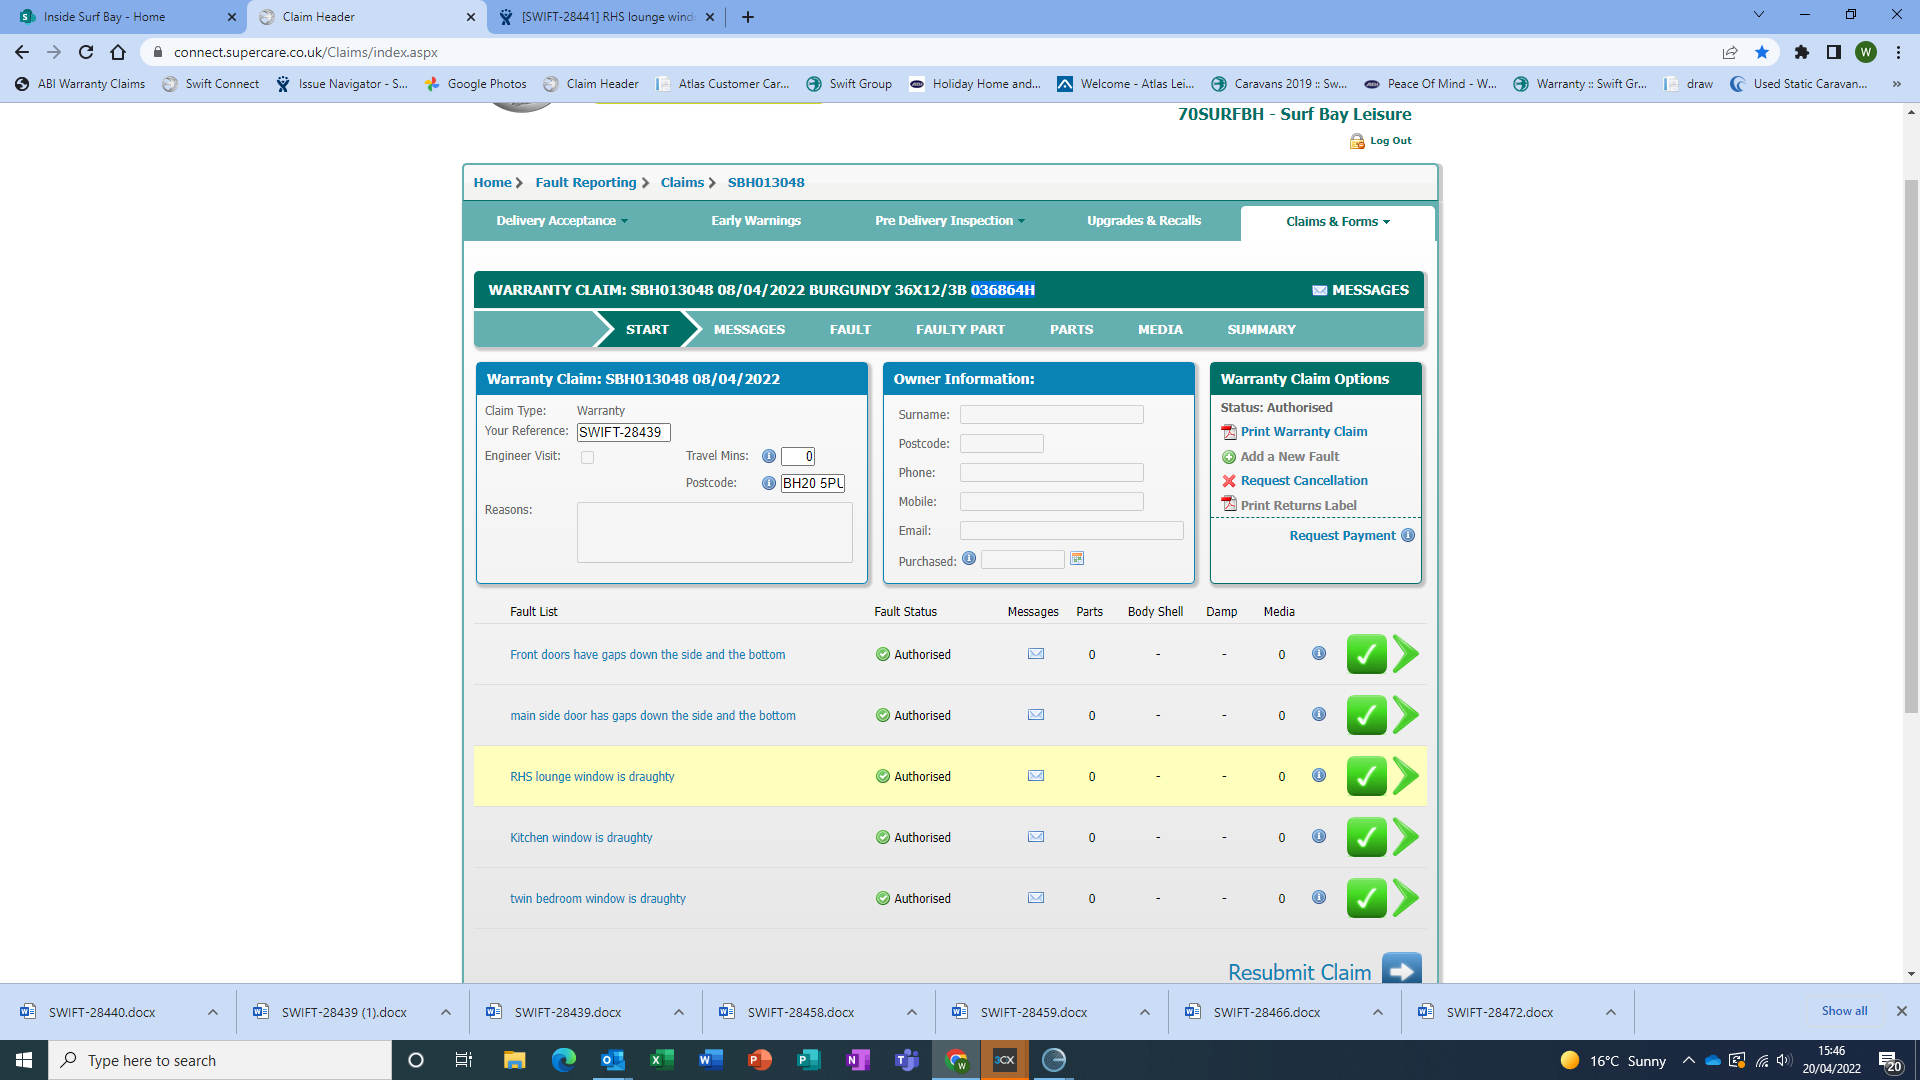Click the Resubmit Claim arrow icon
Screen dimensions: 1920x1080
tap(1401, 970)
